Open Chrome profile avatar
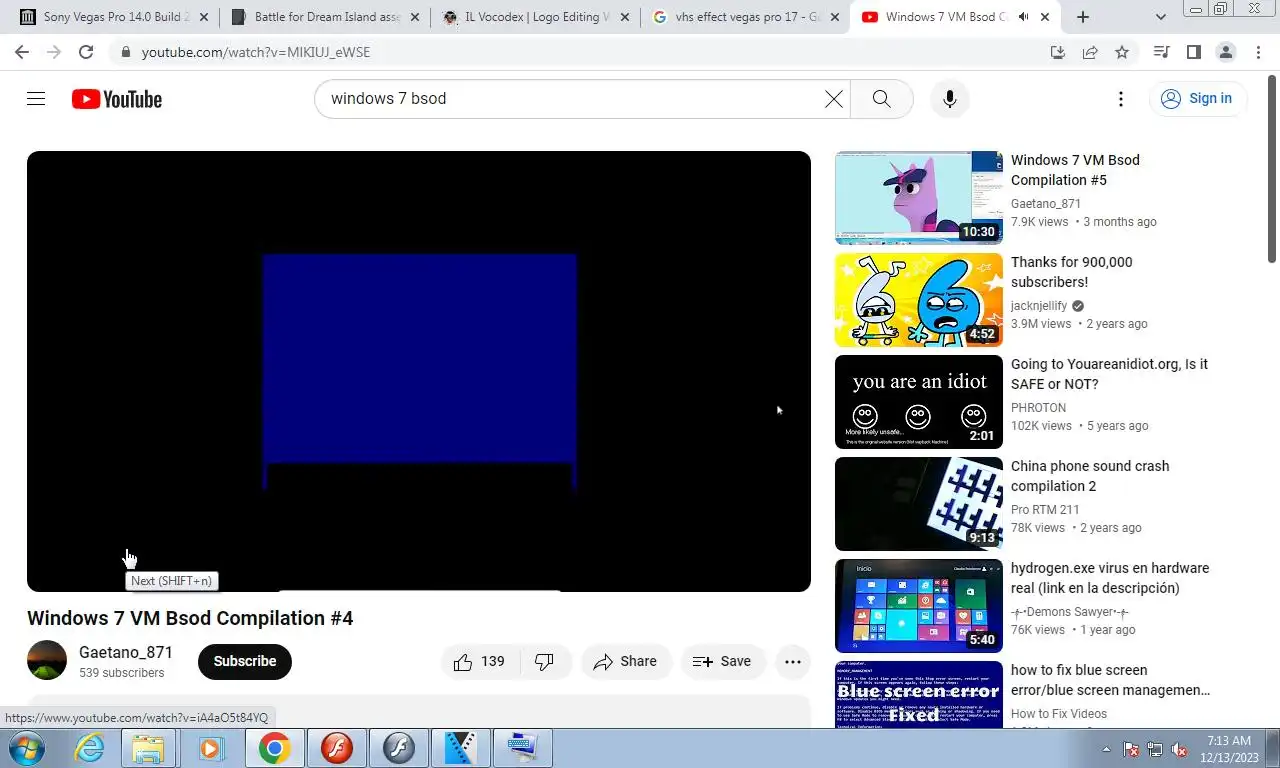The height and width of the screenshot is (768, 1280). pos(1225,52)
